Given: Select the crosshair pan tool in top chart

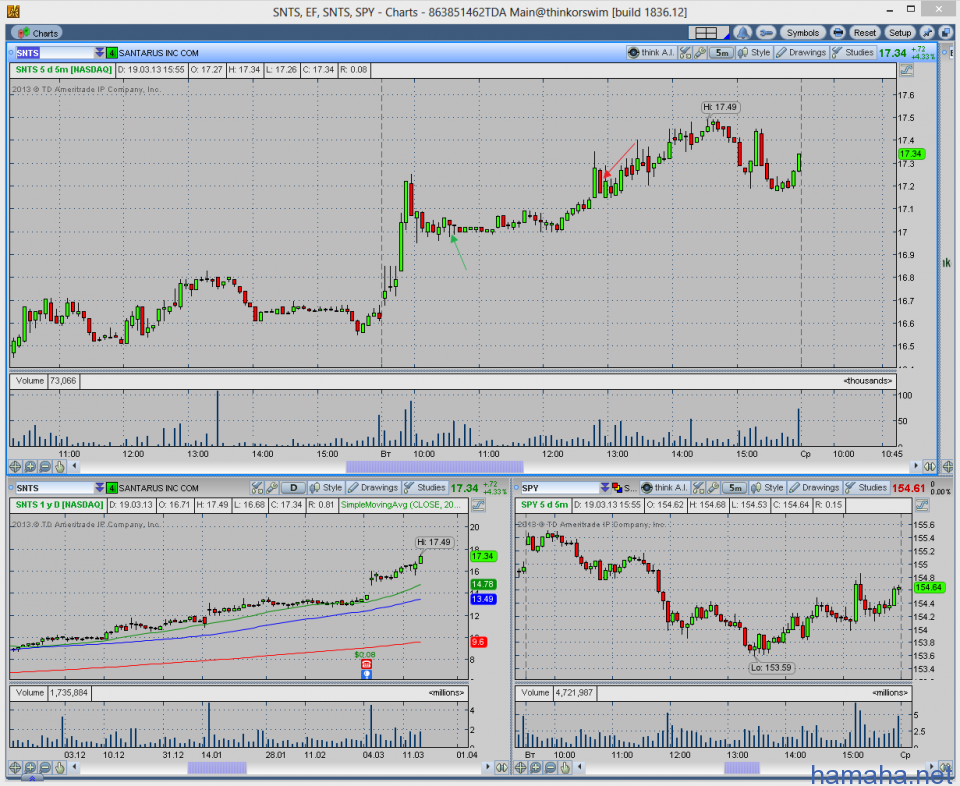Looking at the screenshot, I should (x=15, y=466).
